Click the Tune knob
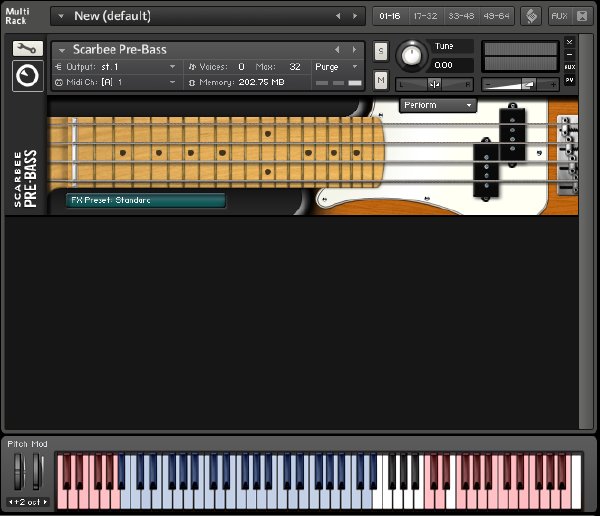The height and width of the screenshot is (516, 600). click(411, 56)
